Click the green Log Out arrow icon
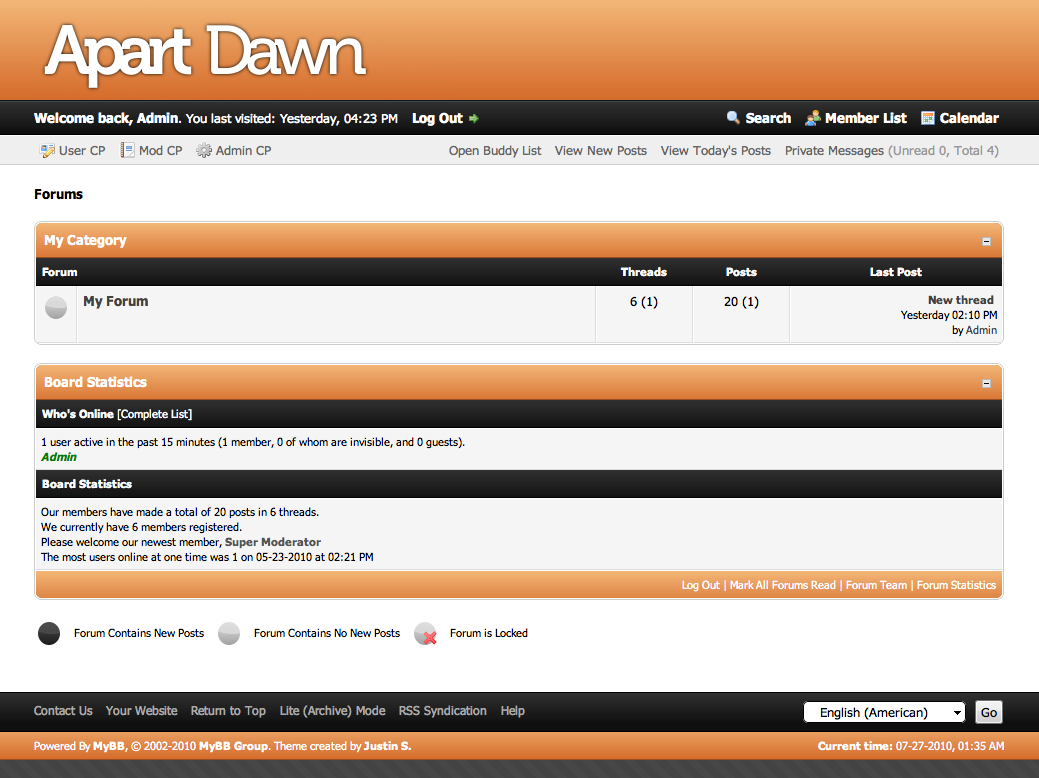The height and width of the screenshot is (778, 1039). point(474,119)
